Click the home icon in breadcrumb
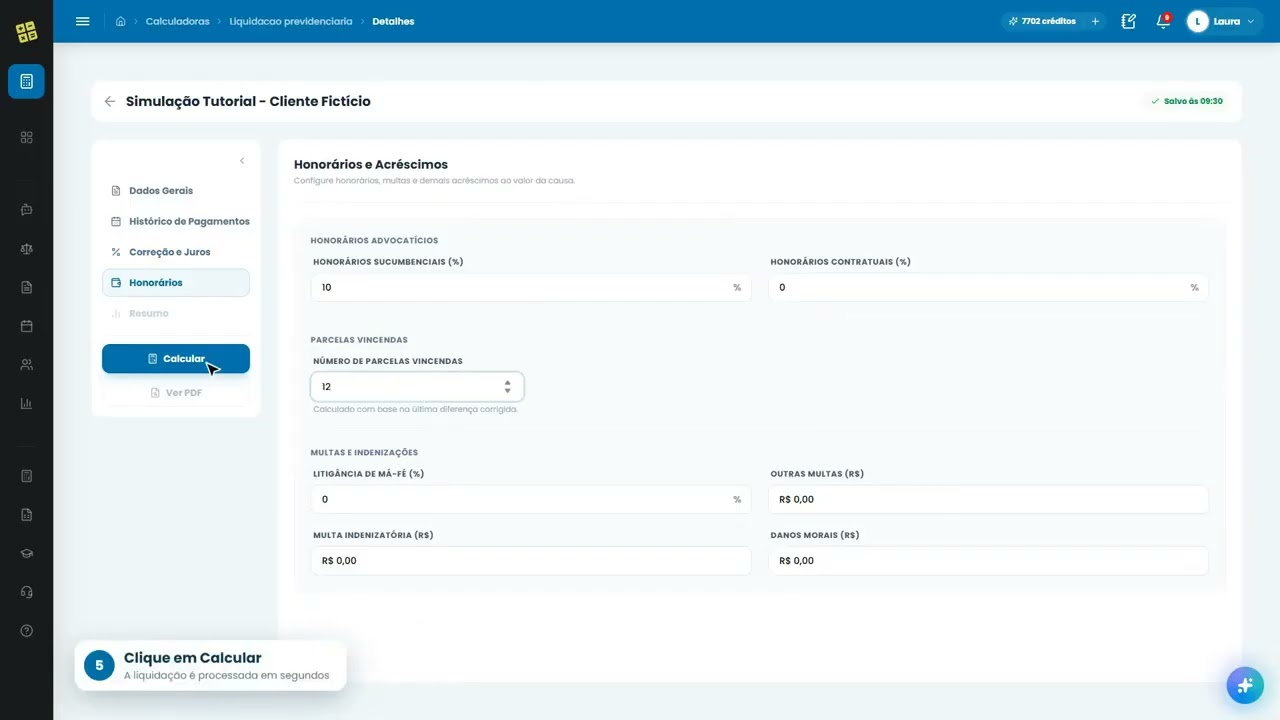1280x720 pixels. (120, 21)
